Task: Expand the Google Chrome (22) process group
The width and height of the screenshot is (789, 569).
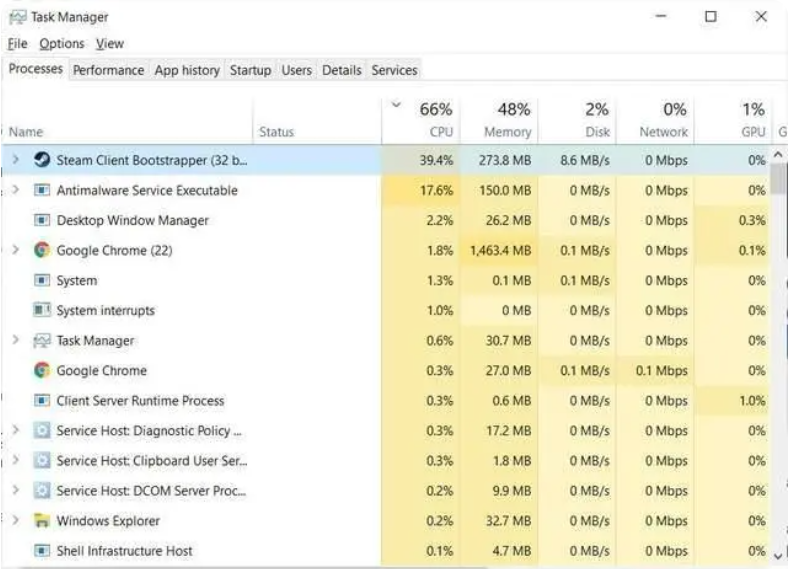Action: (15, 251)
